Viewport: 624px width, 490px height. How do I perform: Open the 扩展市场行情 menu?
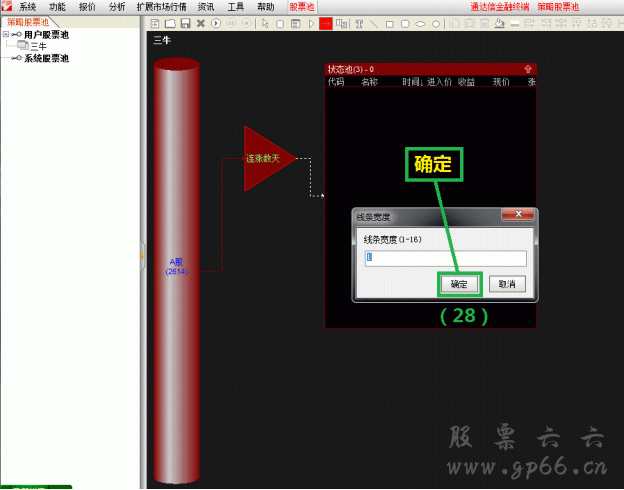pyautogui.click(x=161, y=6)
